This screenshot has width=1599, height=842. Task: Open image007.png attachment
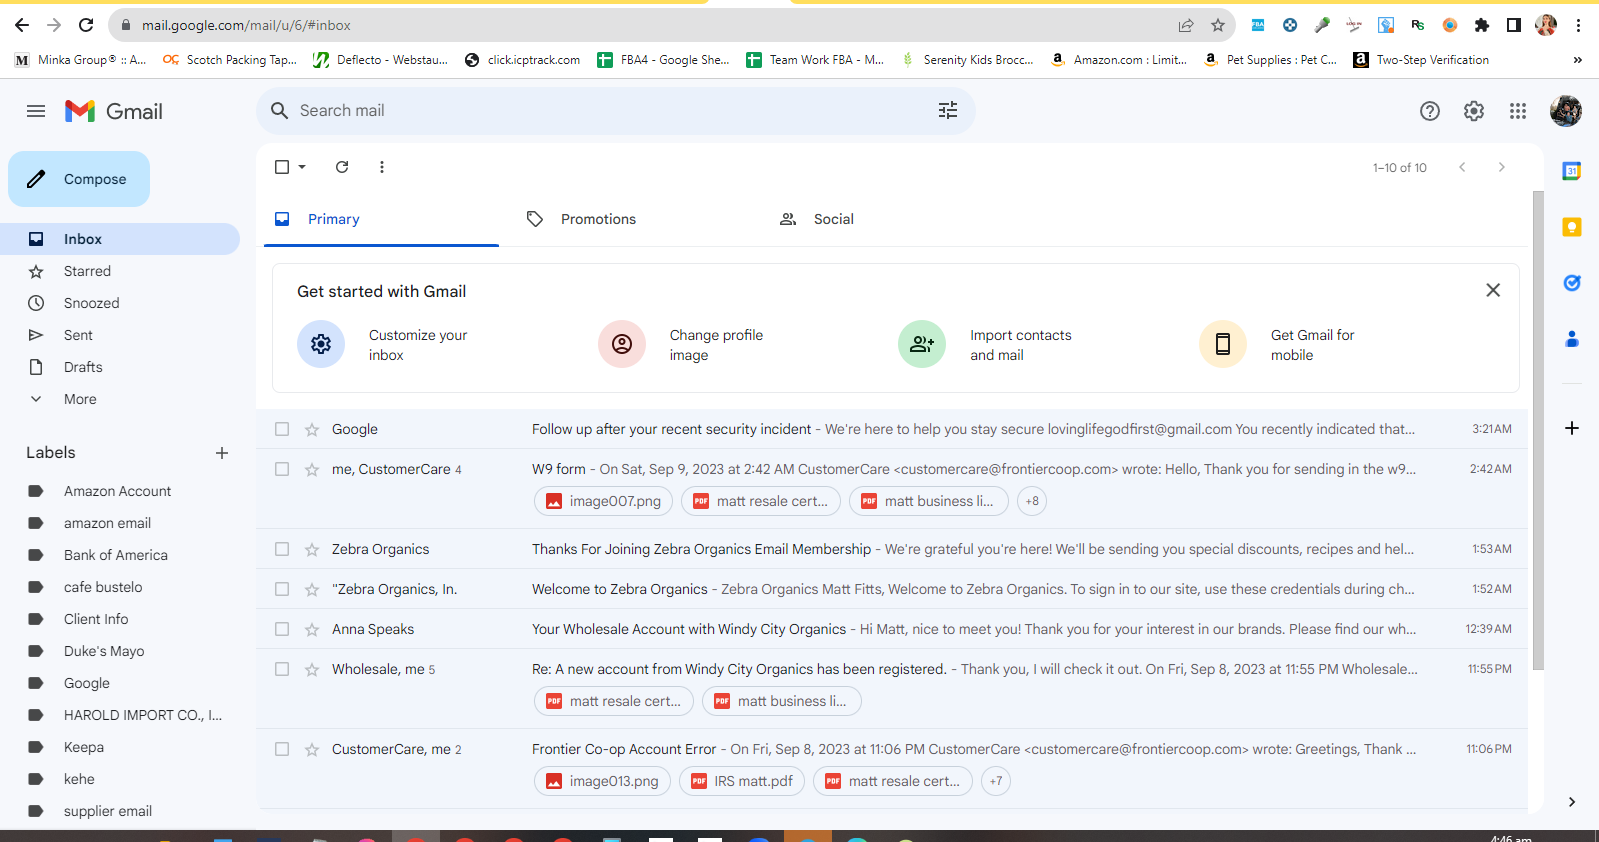603,501
